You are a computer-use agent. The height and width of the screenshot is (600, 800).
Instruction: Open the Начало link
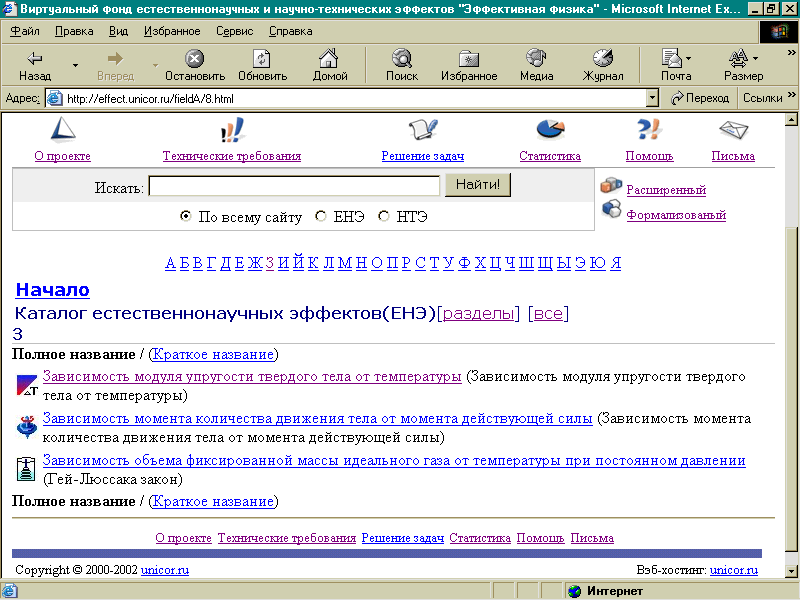point(53,290)
